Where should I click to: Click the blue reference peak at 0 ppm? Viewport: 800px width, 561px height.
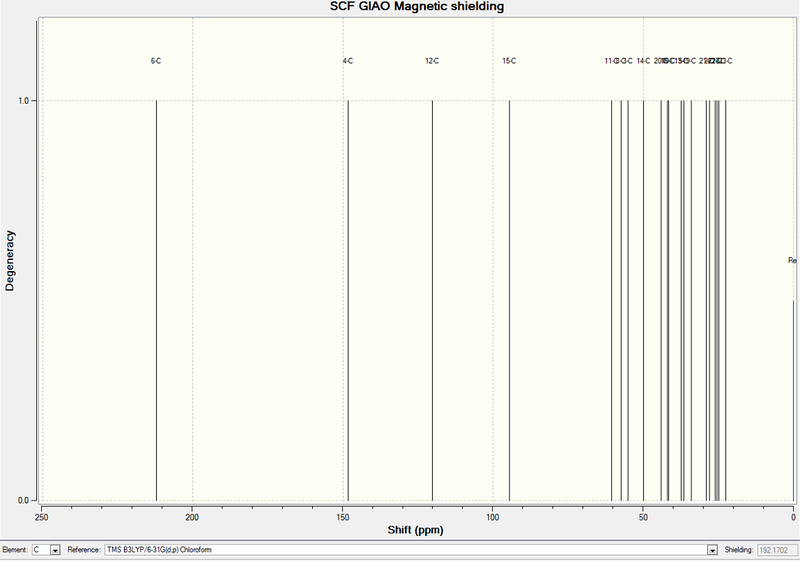coord(793,400)
